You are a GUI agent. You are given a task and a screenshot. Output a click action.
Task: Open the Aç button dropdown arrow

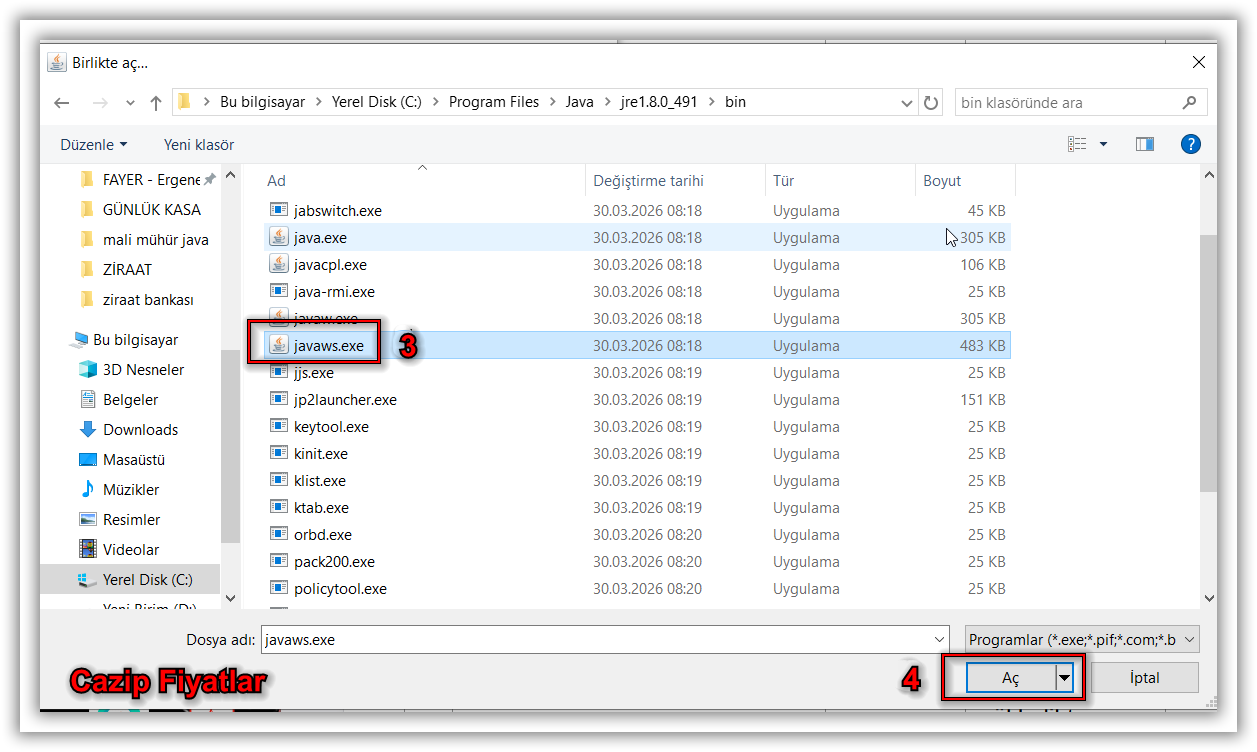[1065, 678]
